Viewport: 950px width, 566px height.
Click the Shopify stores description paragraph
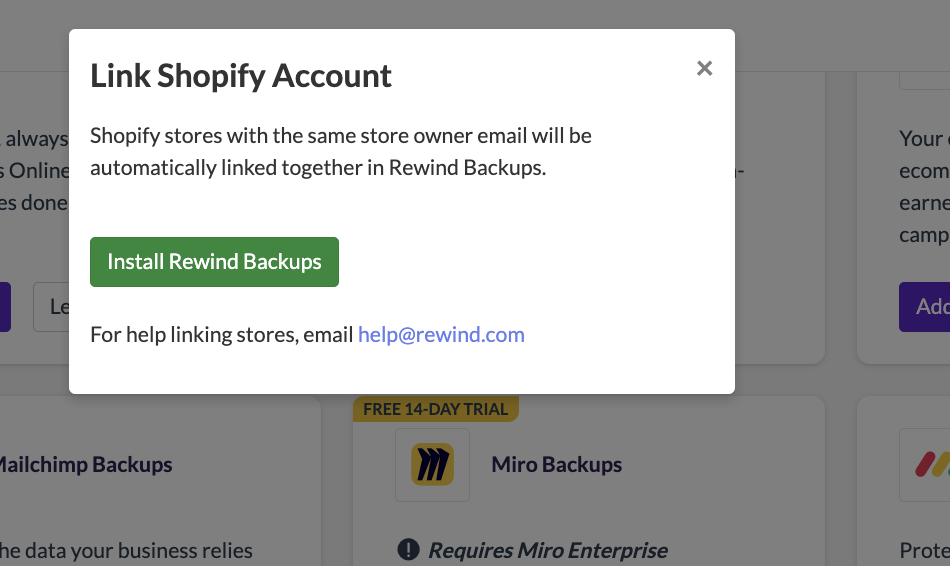(x=340, y=151)
